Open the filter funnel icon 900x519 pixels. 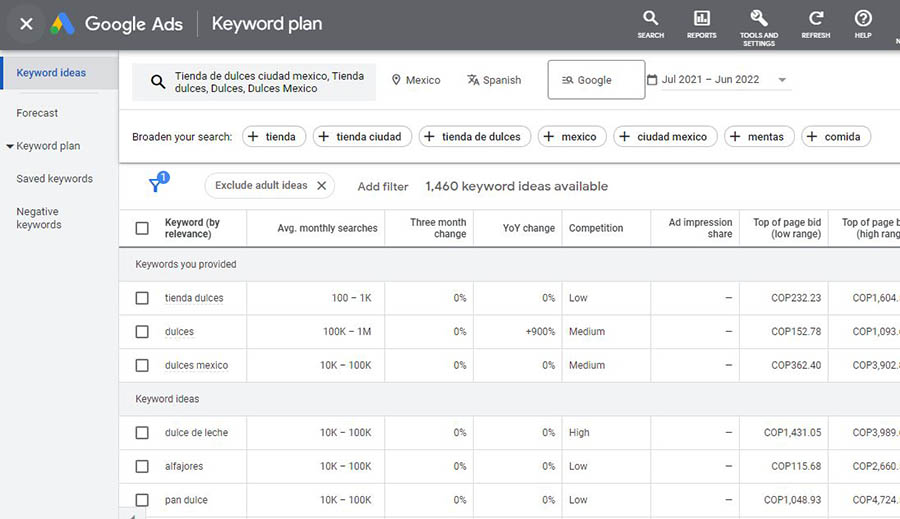[x=156, y=185]
